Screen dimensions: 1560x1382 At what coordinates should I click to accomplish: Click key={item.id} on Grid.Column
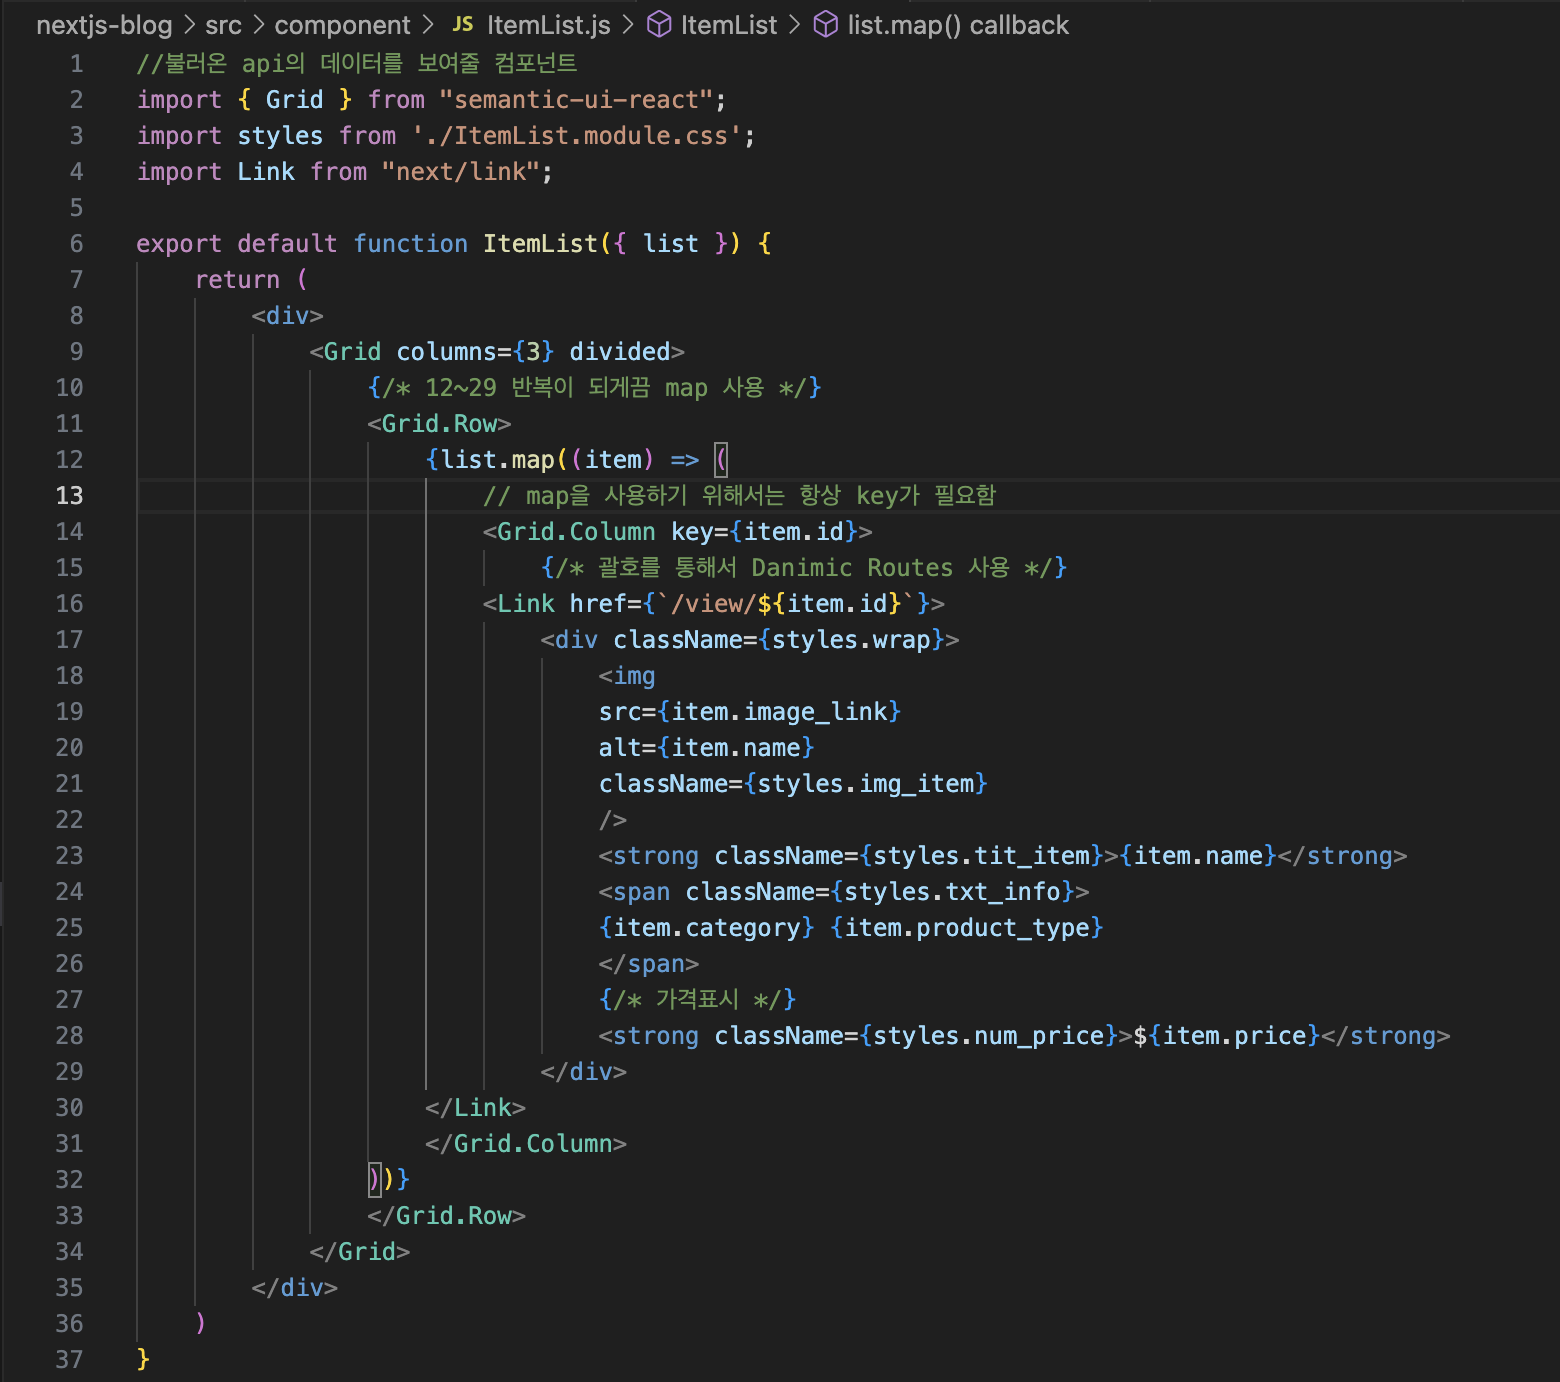click(764, 531)
